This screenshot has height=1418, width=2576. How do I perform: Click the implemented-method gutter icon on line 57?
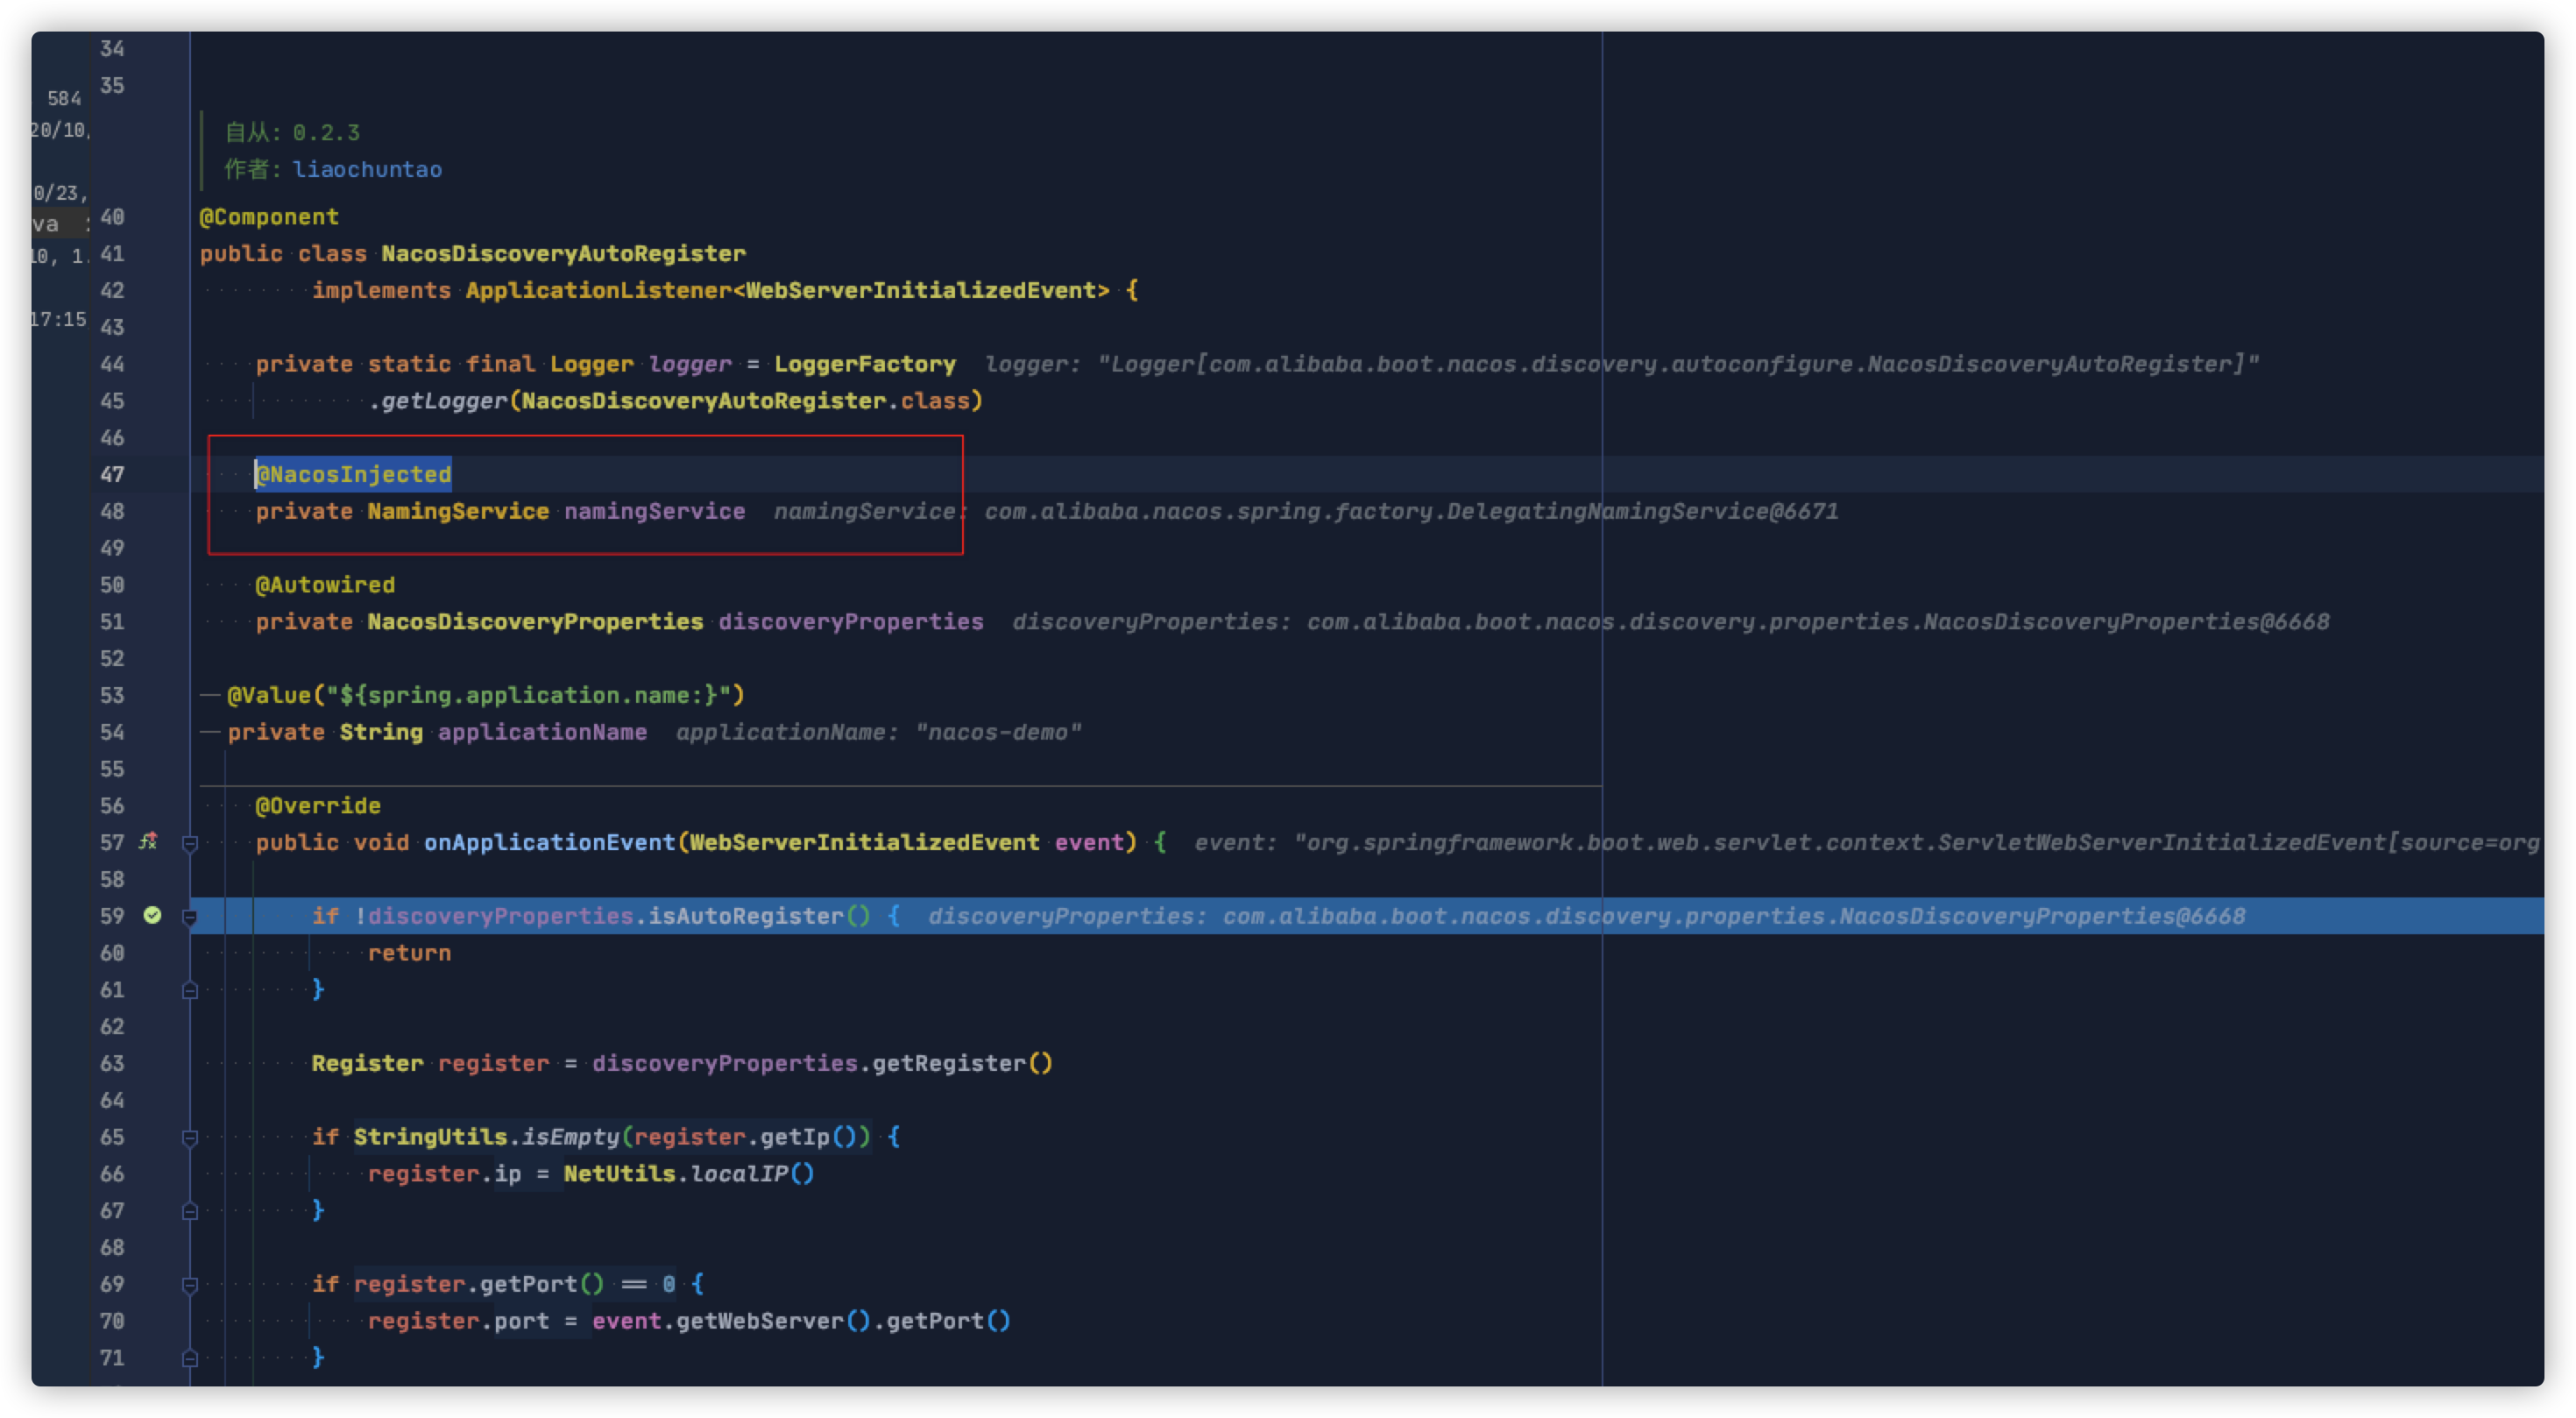coord(148,841)
